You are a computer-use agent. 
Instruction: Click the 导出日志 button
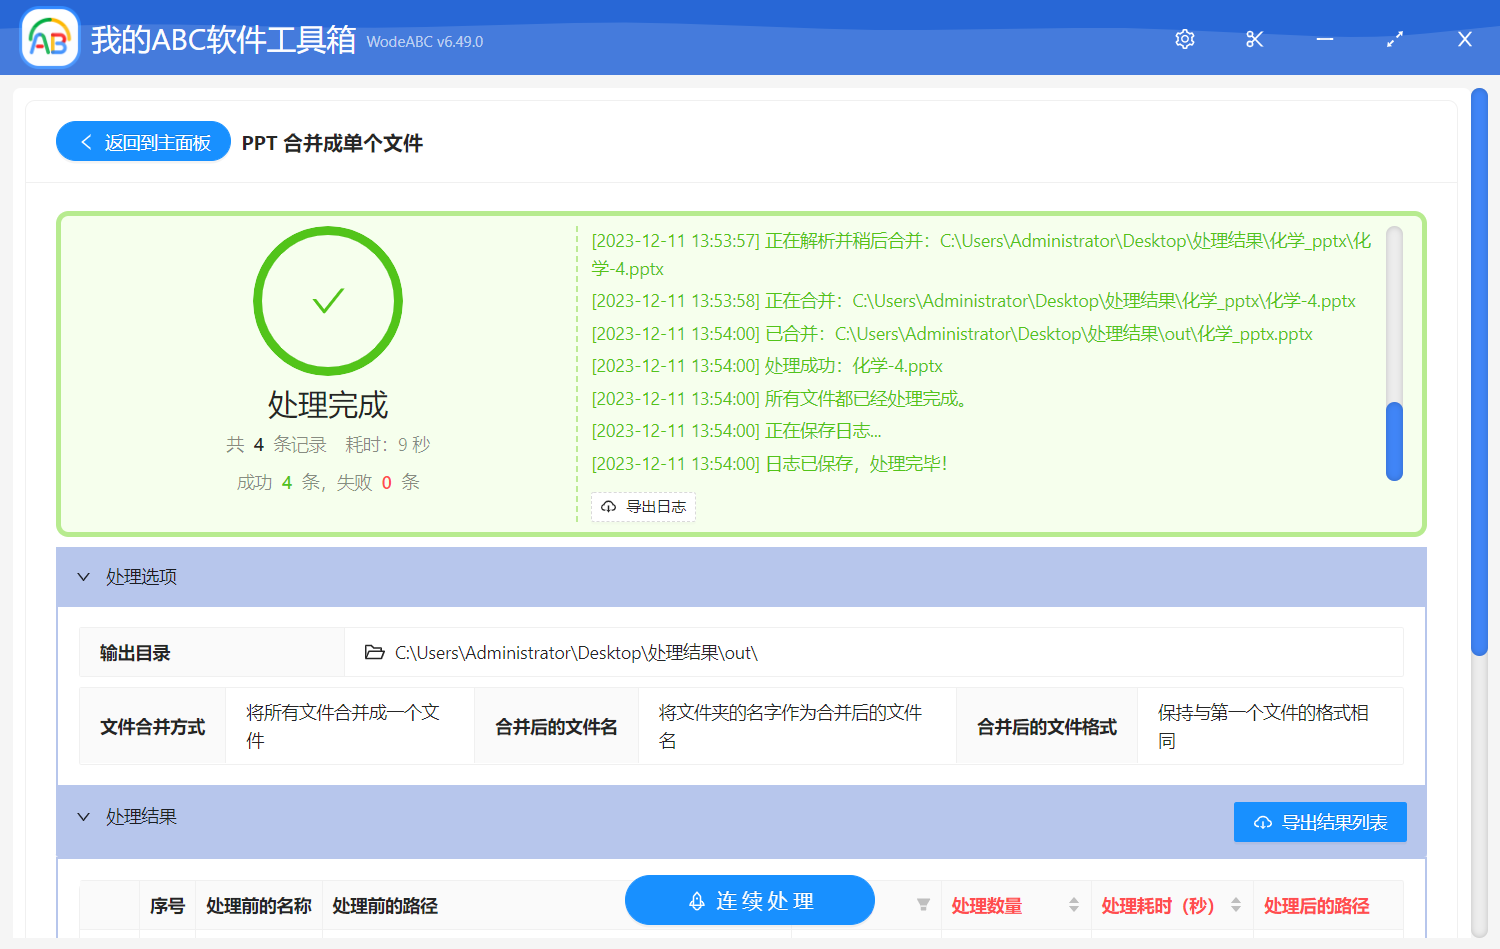[x=643, y=507]
